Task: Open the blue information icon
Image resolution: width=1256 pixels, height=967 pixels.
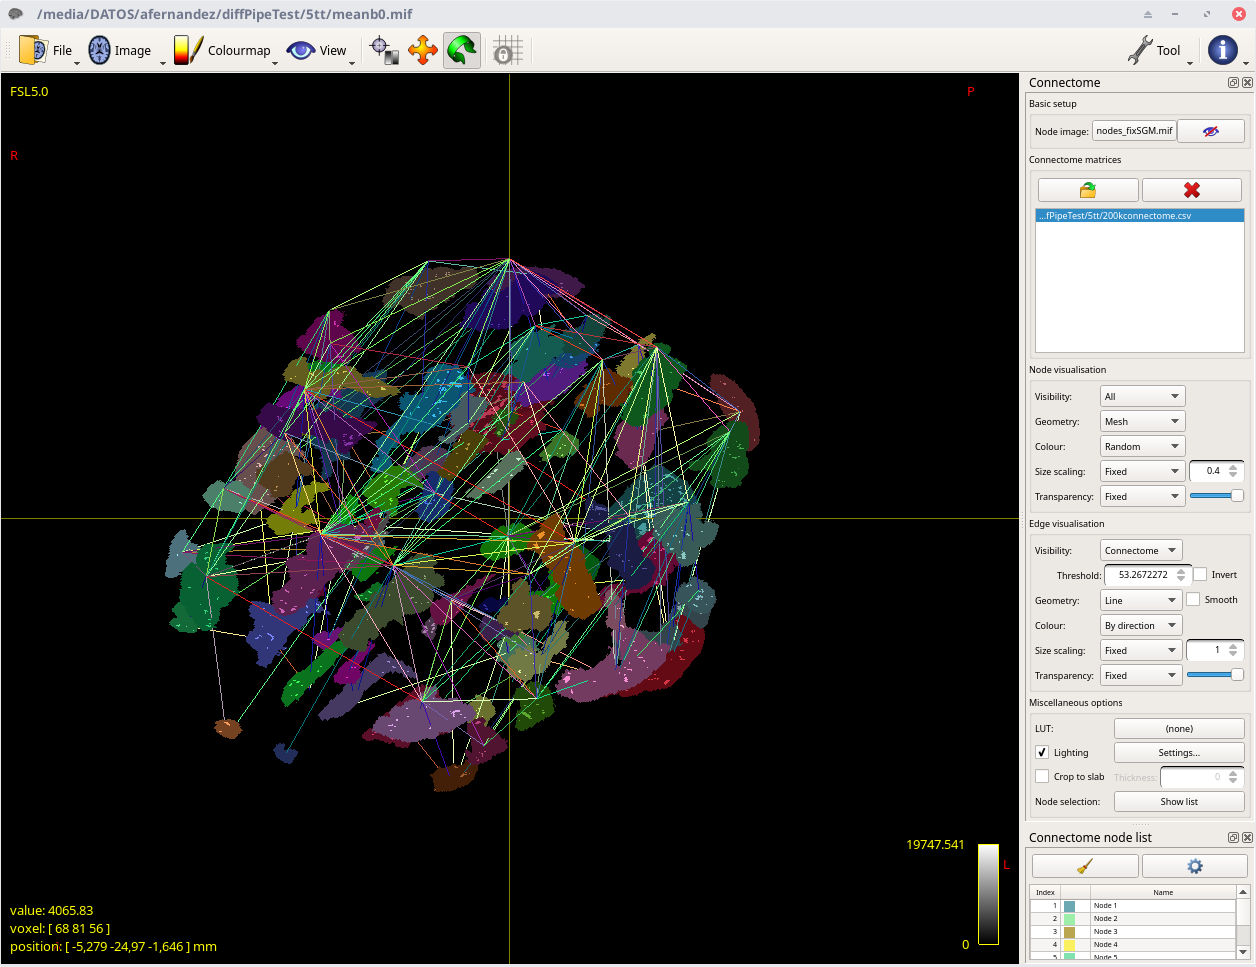Action: (x=1222, y=50)
